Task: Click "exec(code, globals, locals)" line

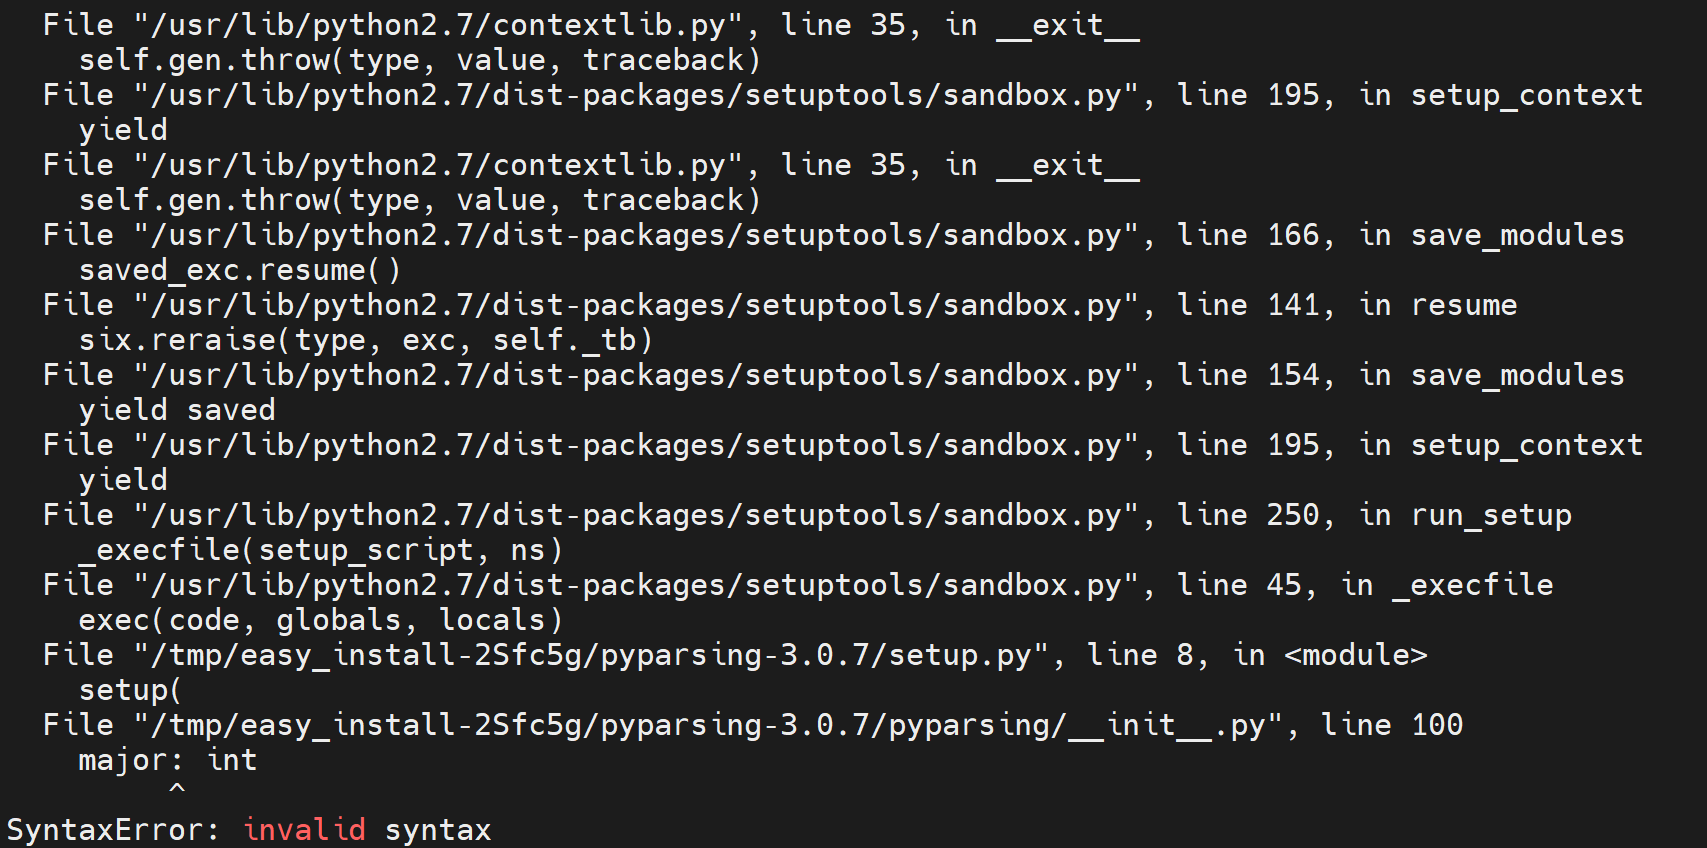Action: pyautogui.click(x=321, y=620)
